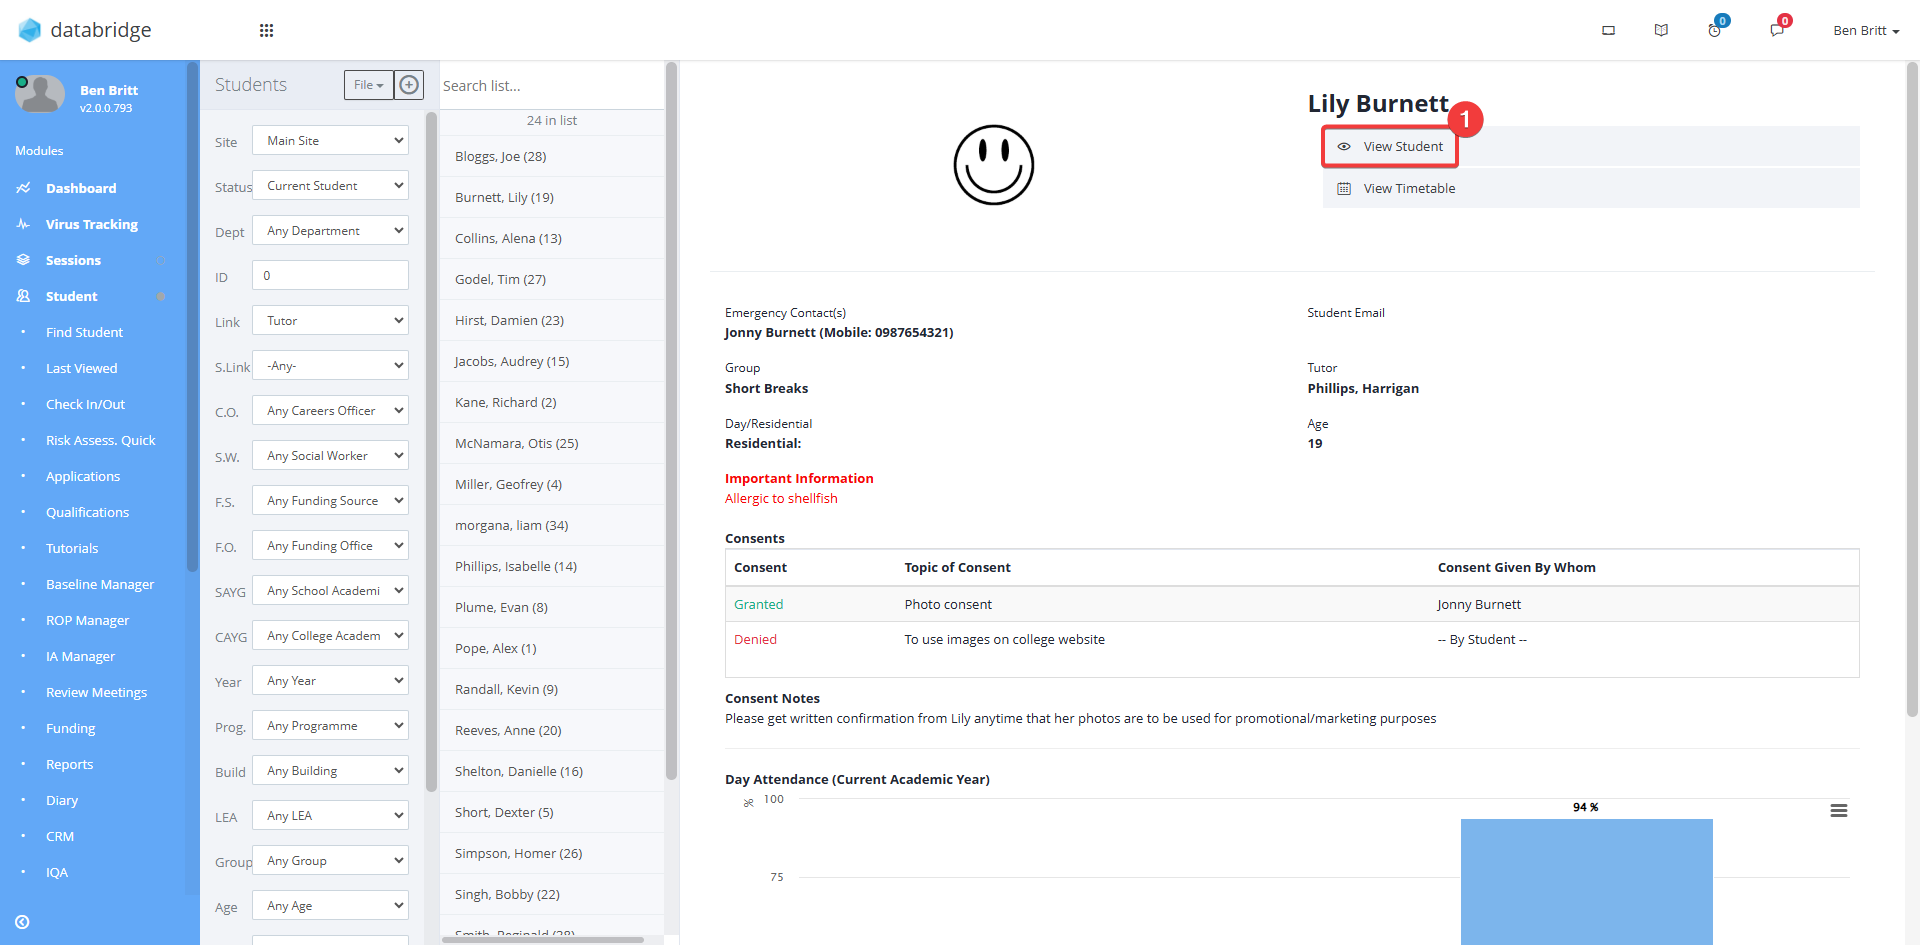This screenshot has width=1920, height=945.
Task: Open Qualifications menu item
Action: coord(87,512)
